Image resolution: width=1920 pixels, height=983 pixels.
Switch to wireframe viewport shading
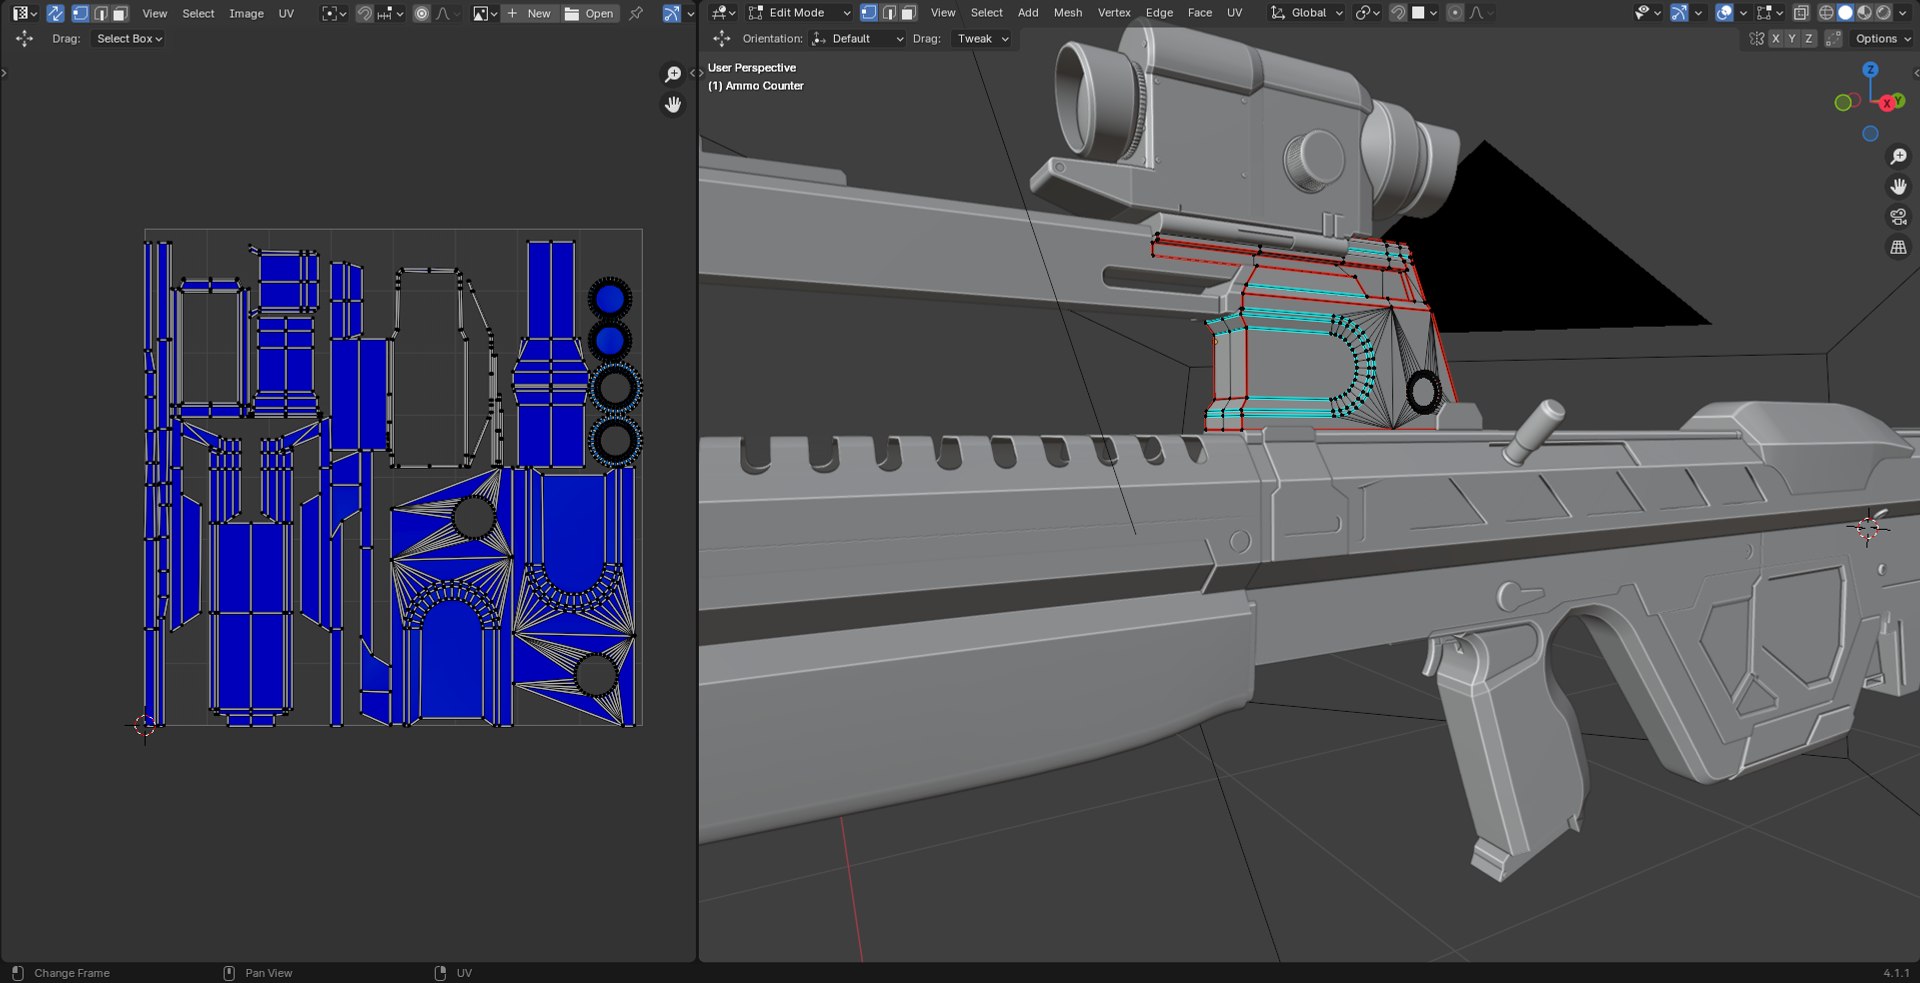tap(1826, 13)
